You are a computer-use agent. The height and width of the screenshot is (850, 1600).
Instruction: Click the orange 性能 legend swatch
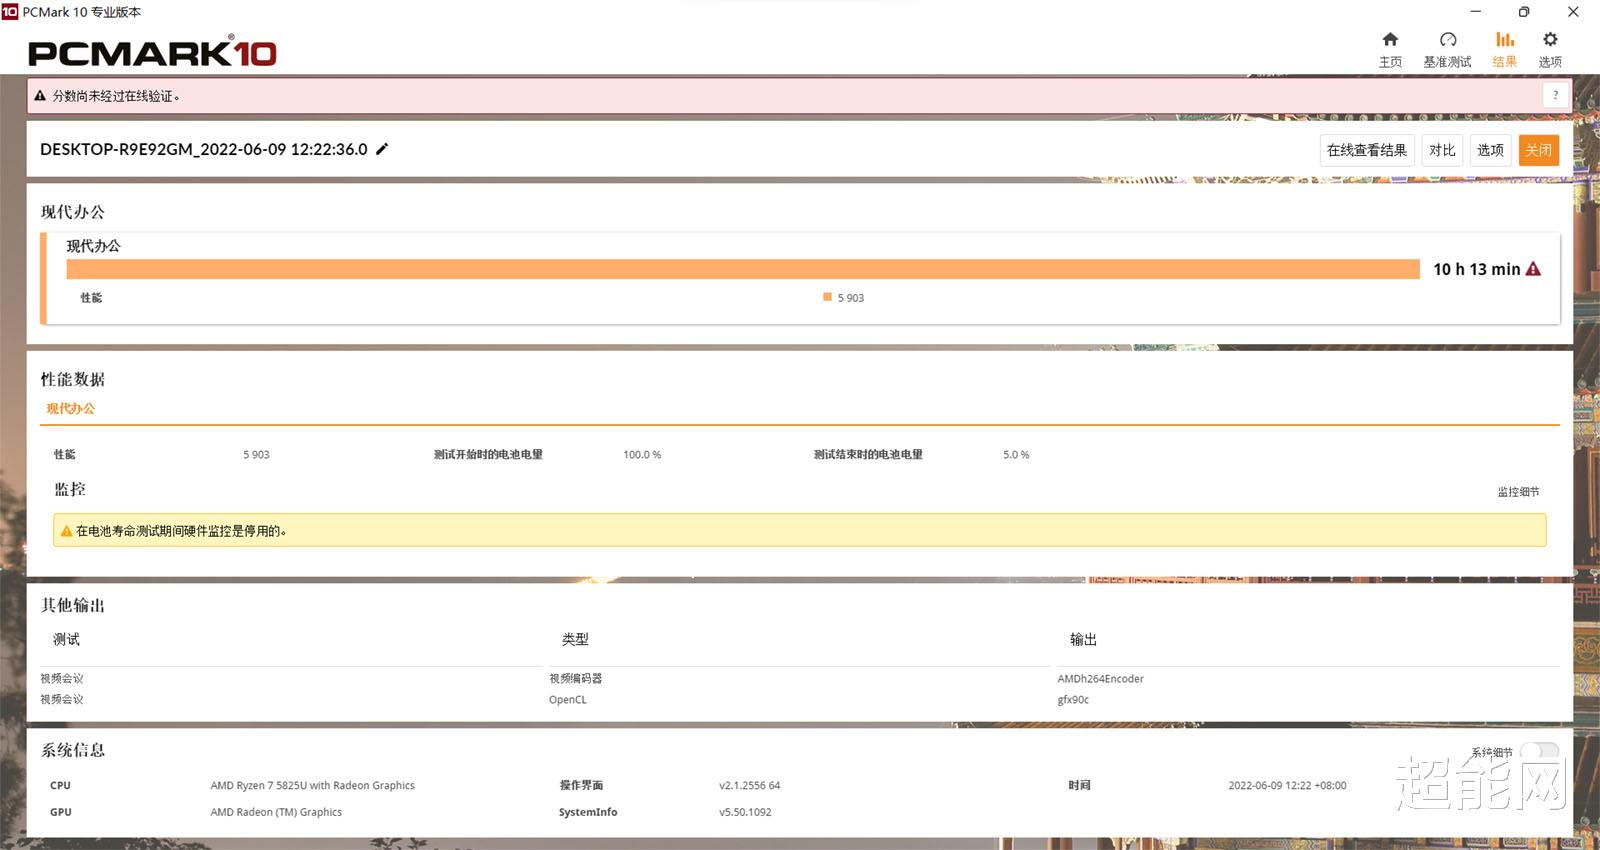coord(827,297)
